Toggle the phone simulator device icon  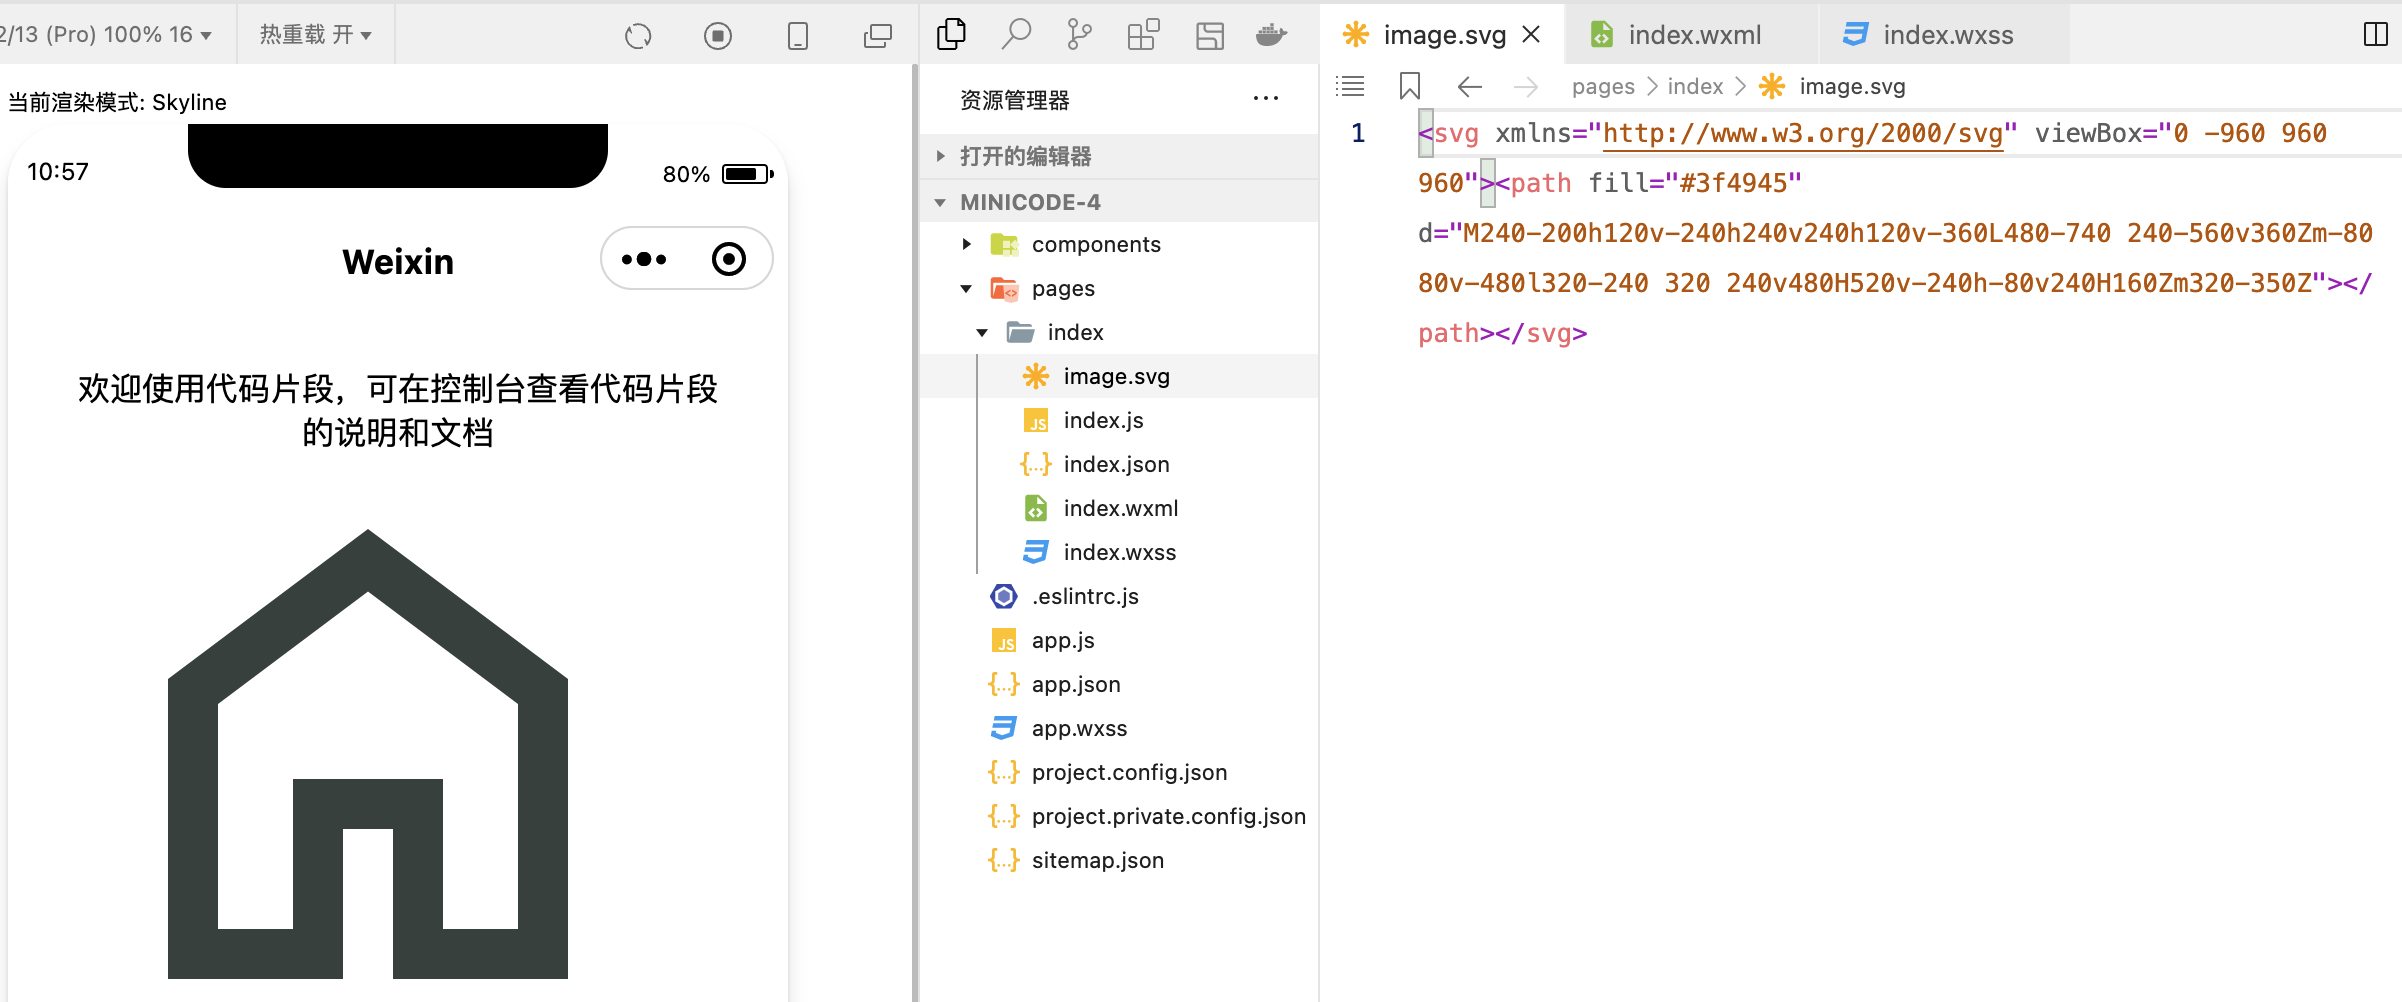(798, 36)
